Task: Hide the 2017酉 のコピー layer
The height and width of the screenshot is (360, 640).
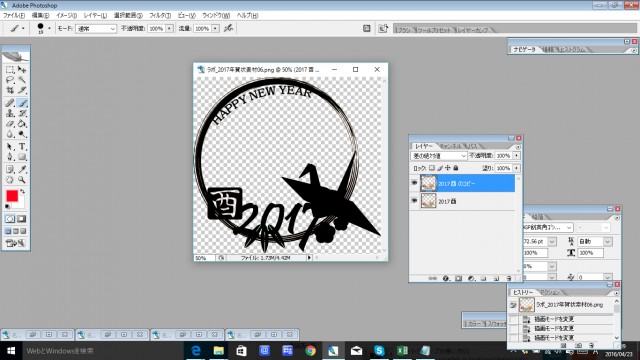Action: coord(414,183)
